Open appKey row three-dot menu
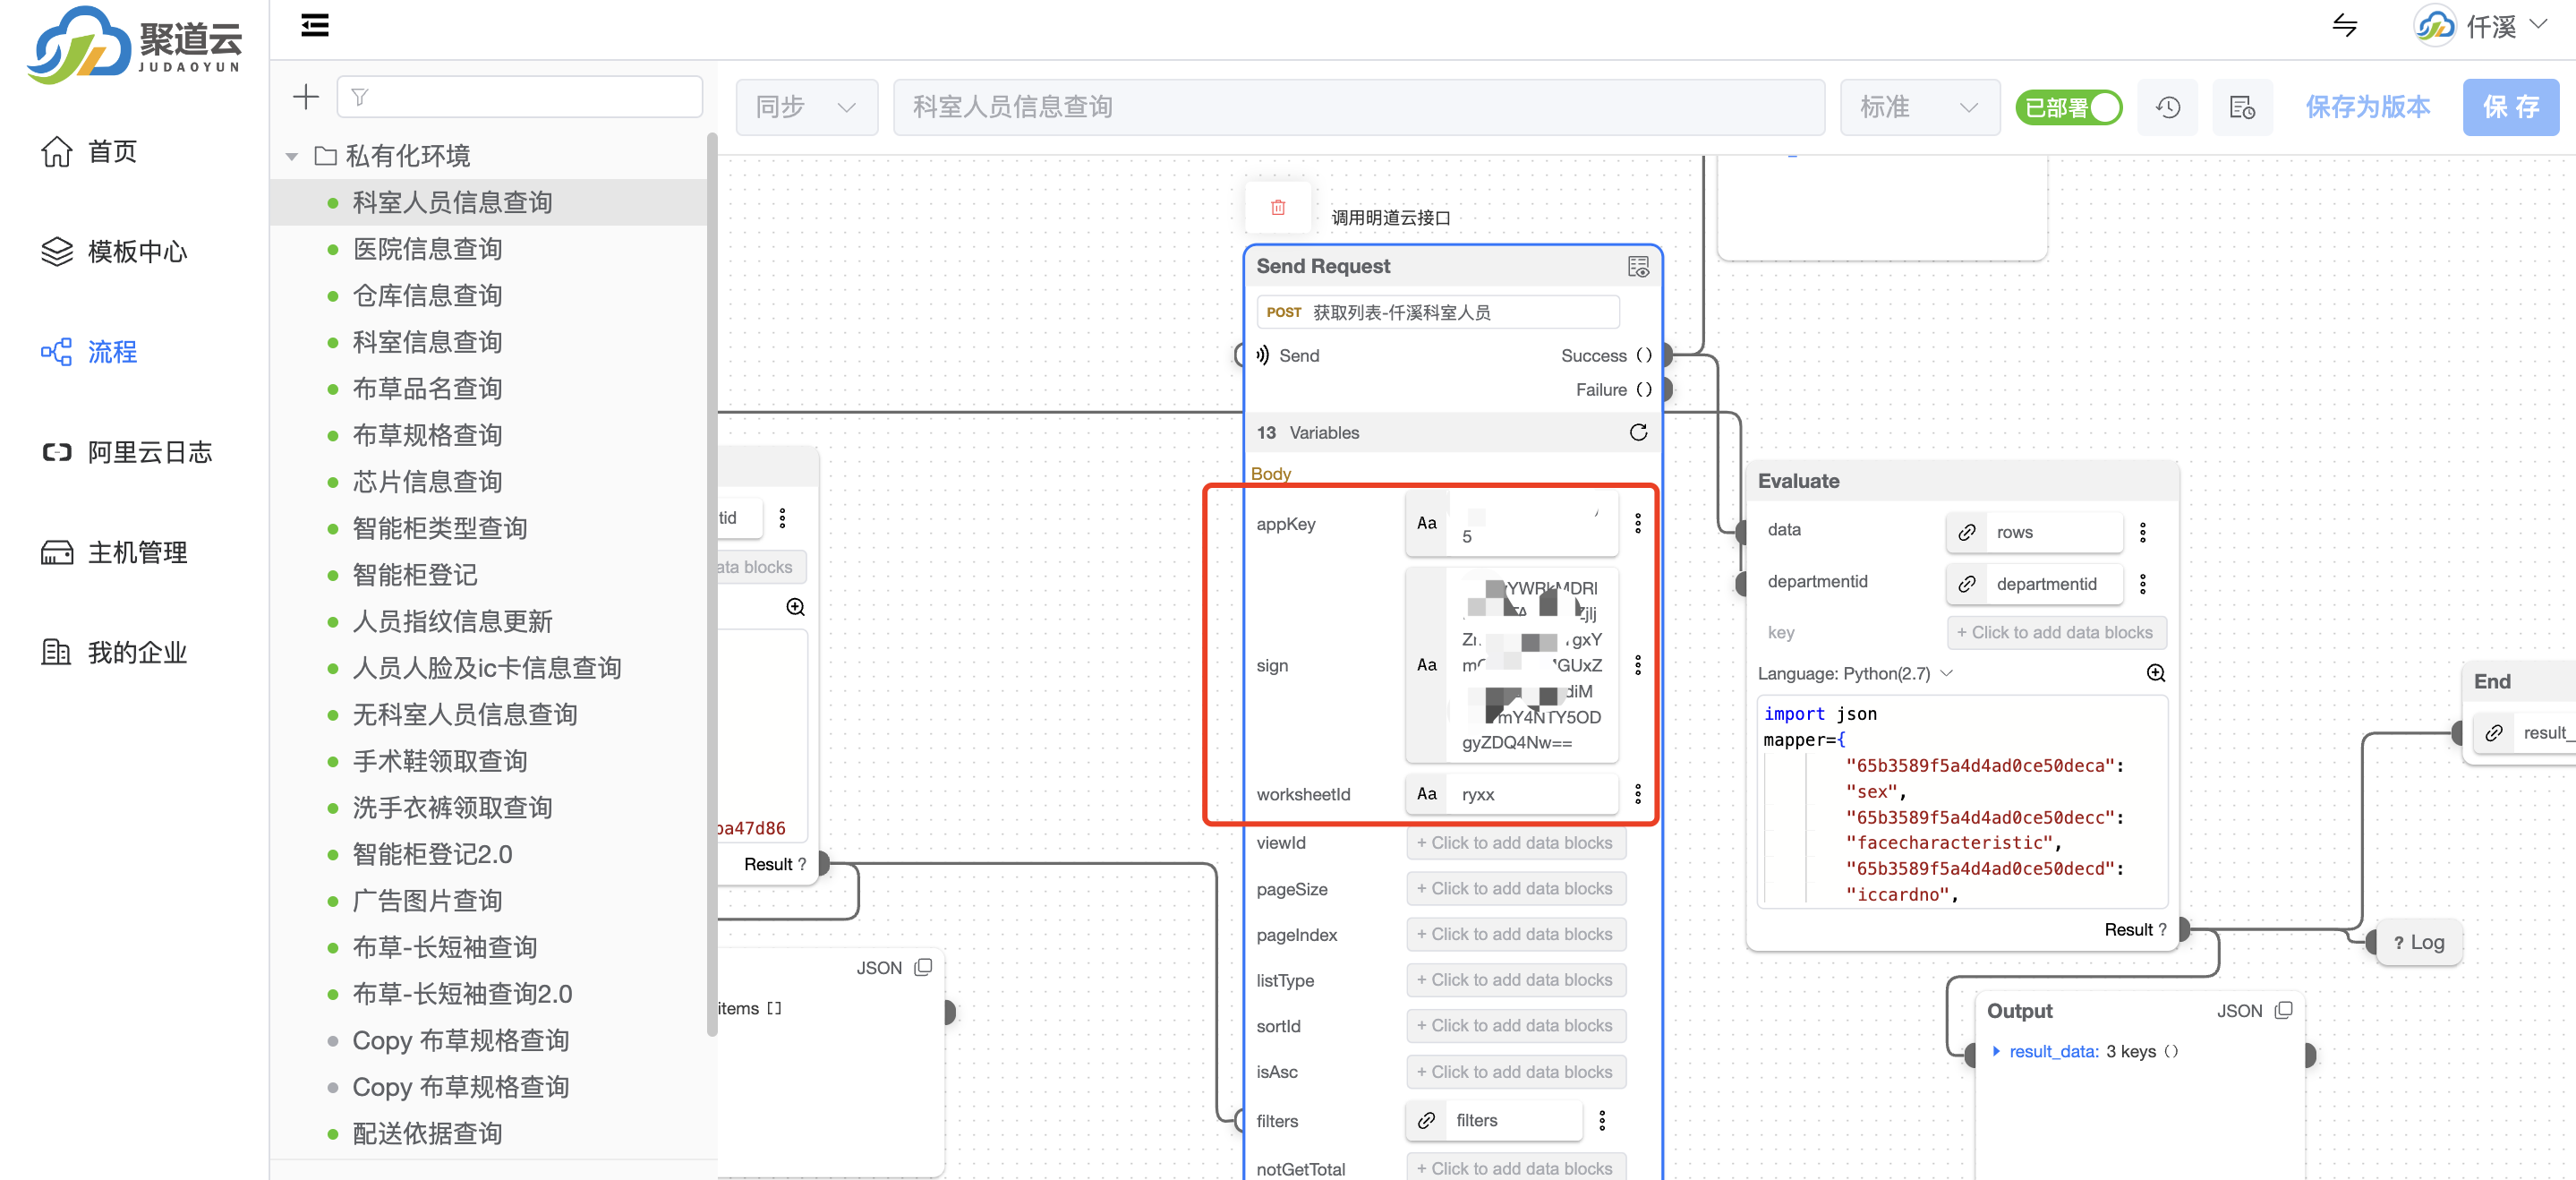Image resolution: width=2576 pixels, height=1180 pixels. pos(1637,523)
